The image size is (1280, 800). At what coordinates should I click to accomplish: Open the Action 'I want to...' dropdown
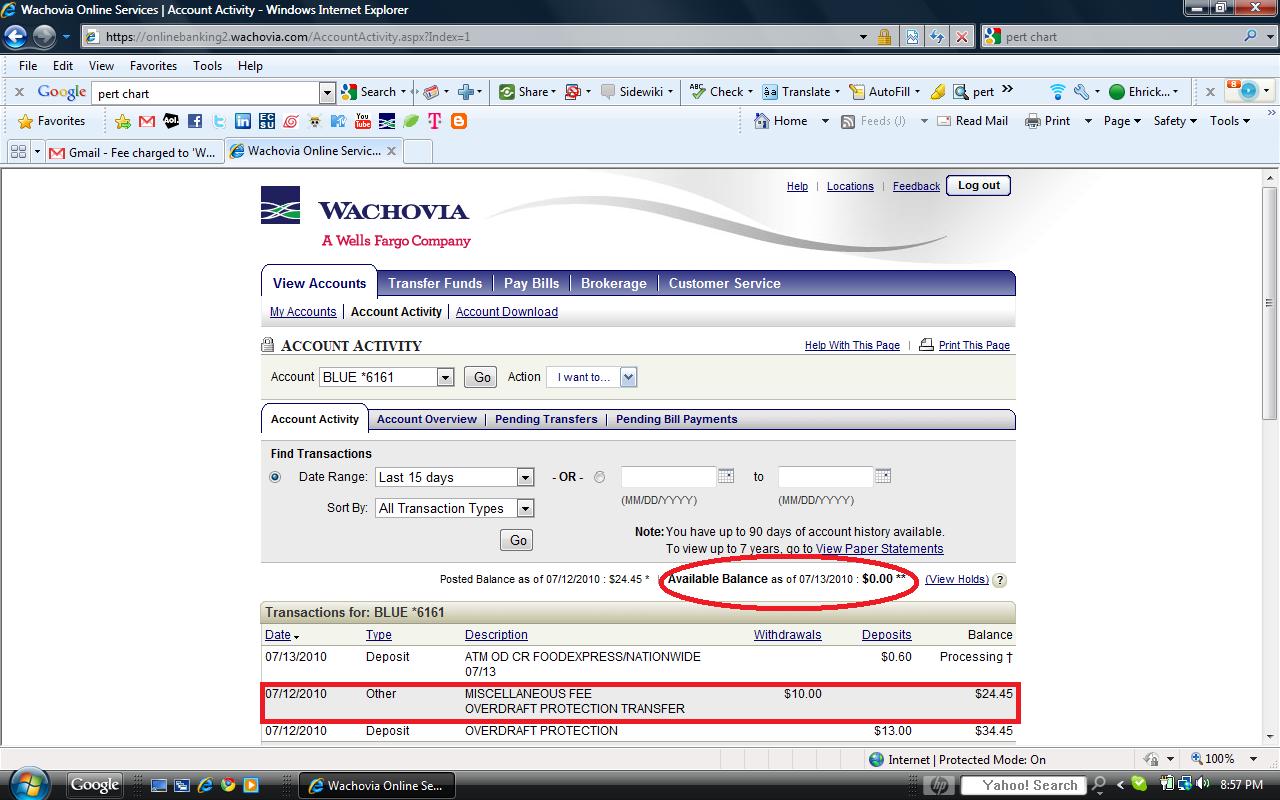point(594,377)
